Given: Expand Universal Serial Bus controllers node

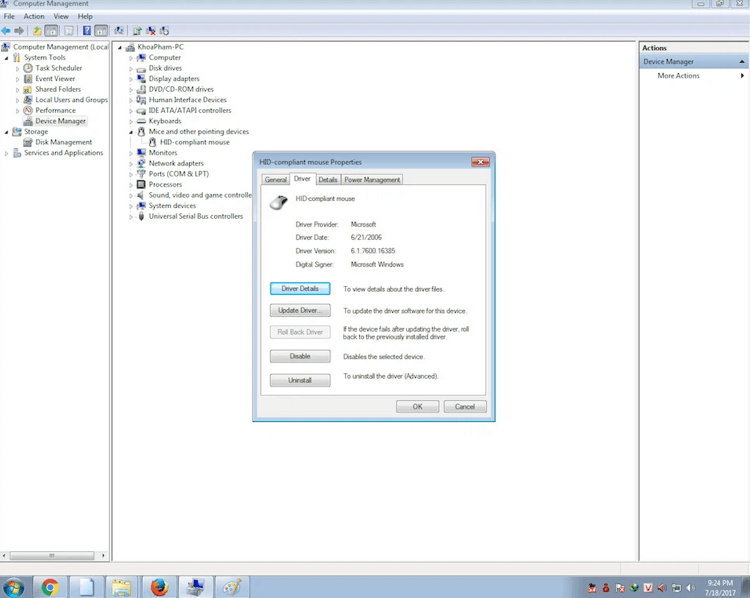Looking at the screenshot, I should (131, 217).
